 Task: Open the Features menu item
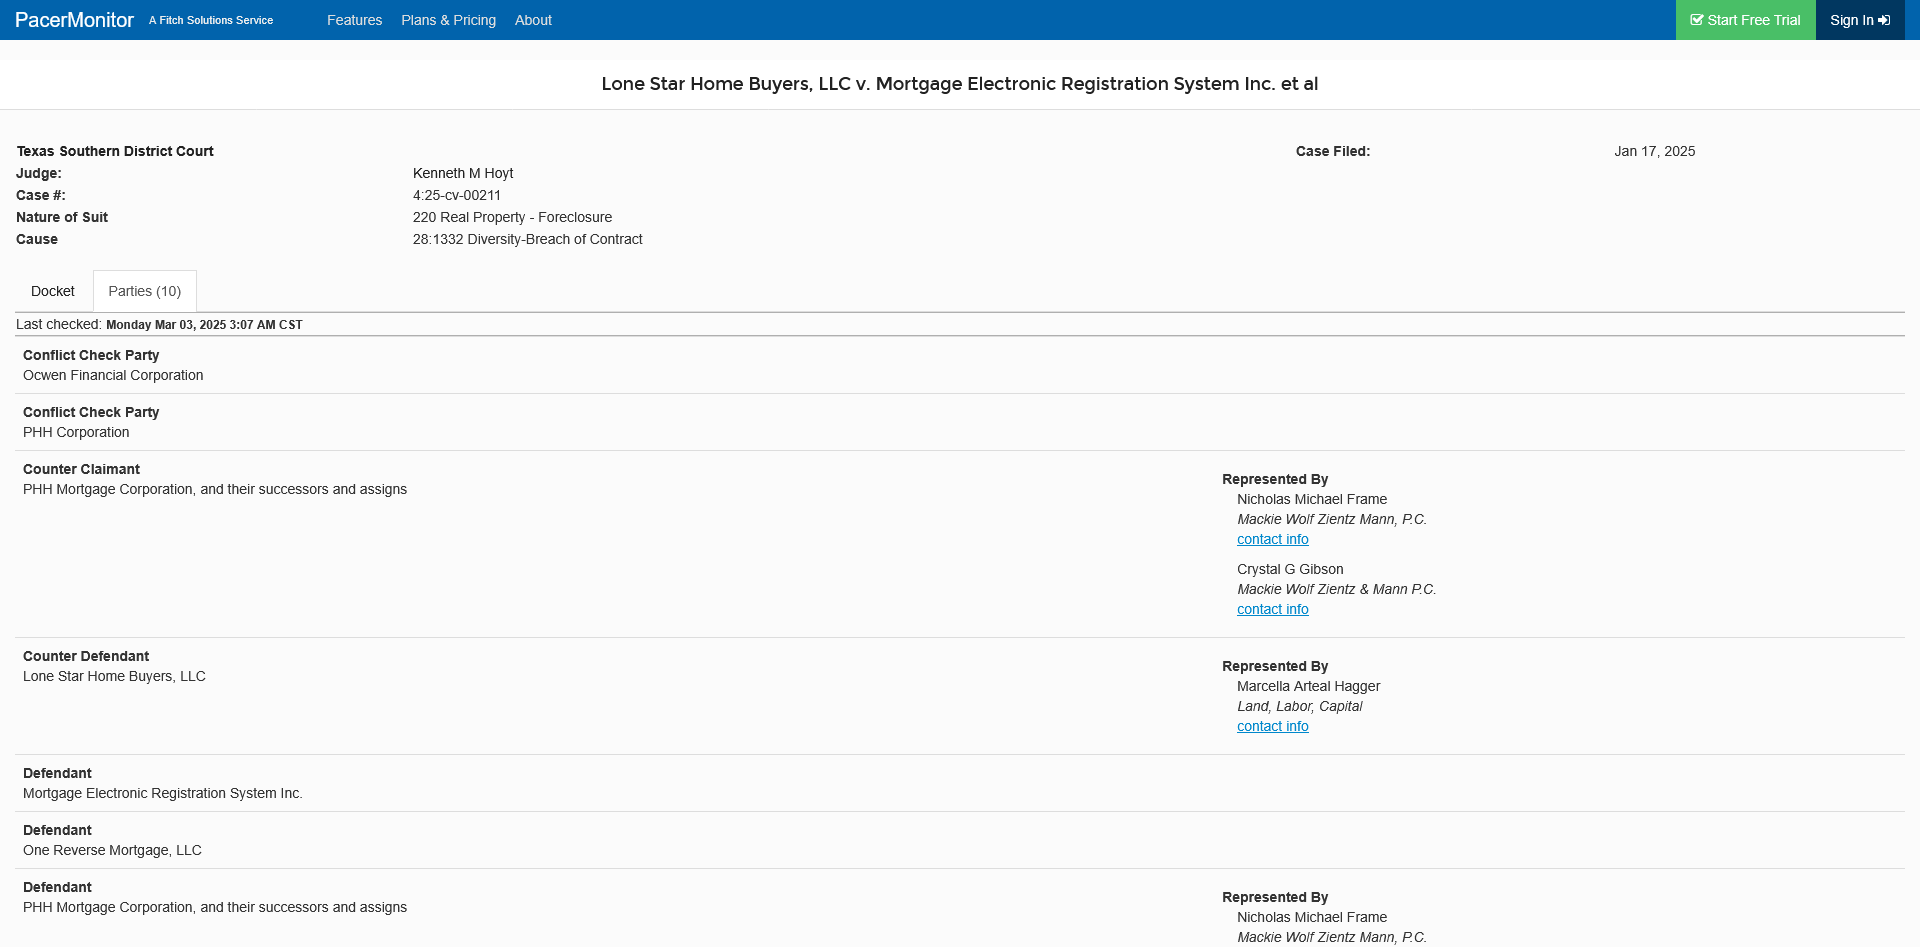[x=354, y=20]
